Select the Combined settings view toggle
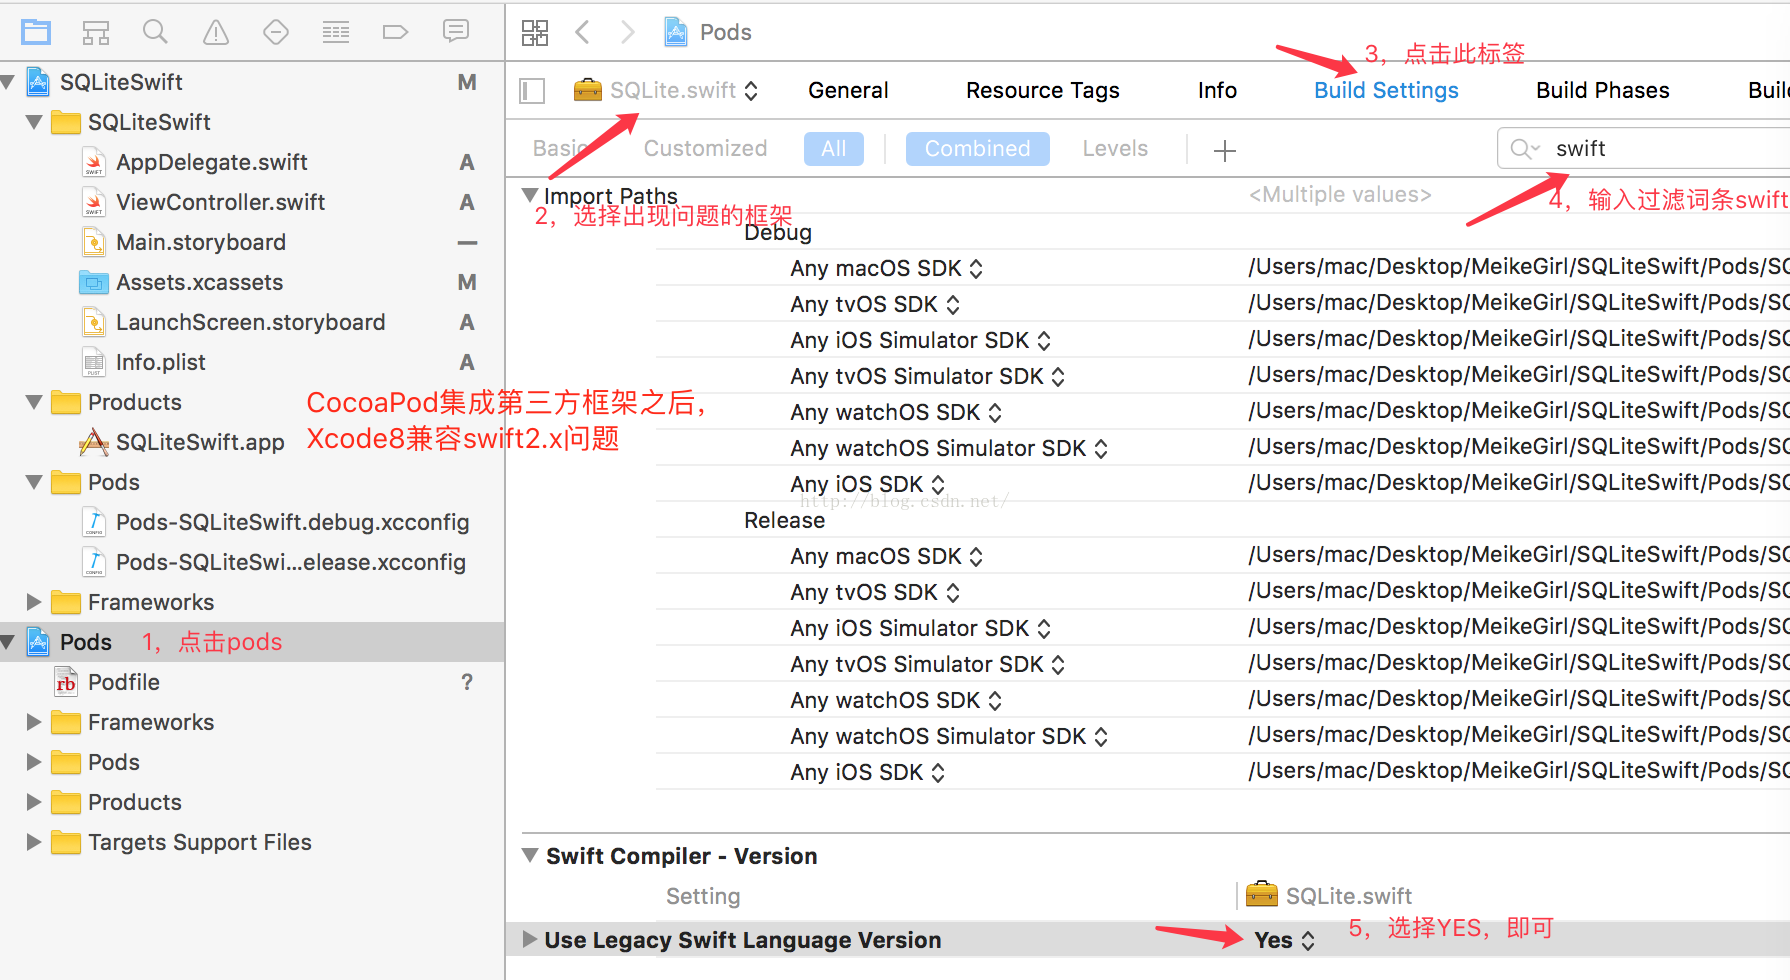This screenshot has height=980, width=1790. click(977, 148)
